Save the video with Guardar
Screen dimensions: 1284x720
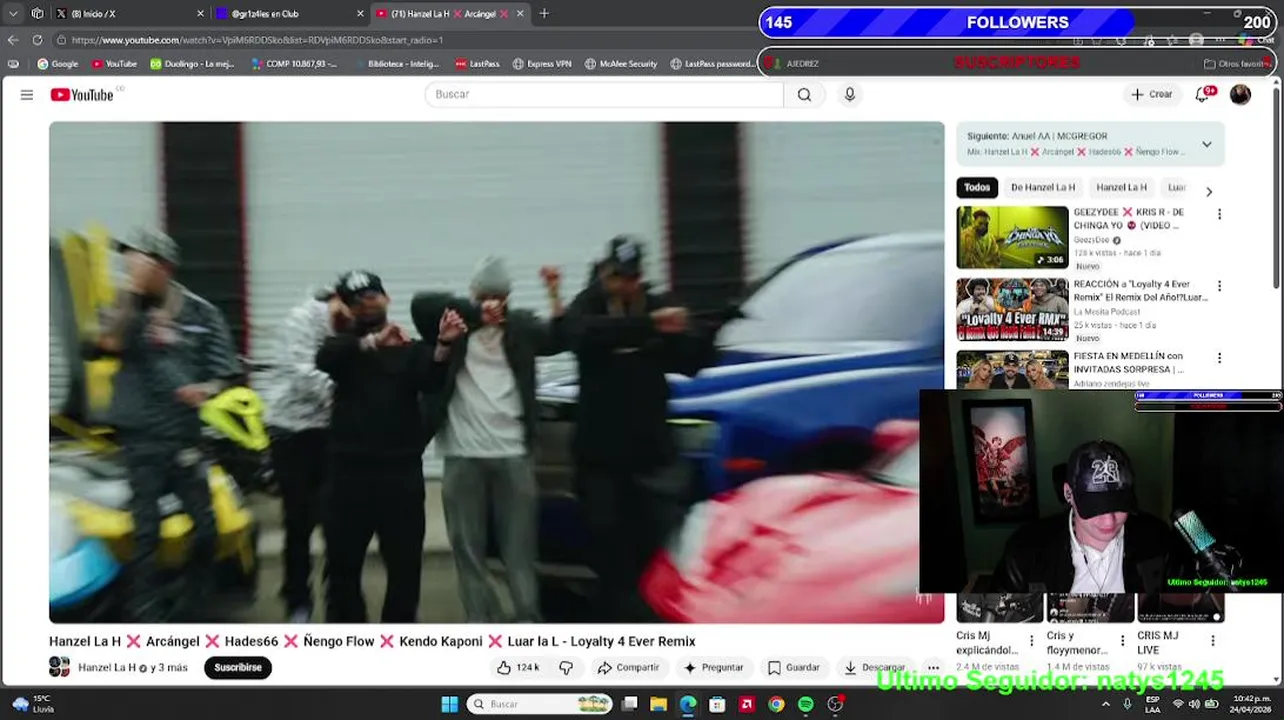click(x=794, y=667)
